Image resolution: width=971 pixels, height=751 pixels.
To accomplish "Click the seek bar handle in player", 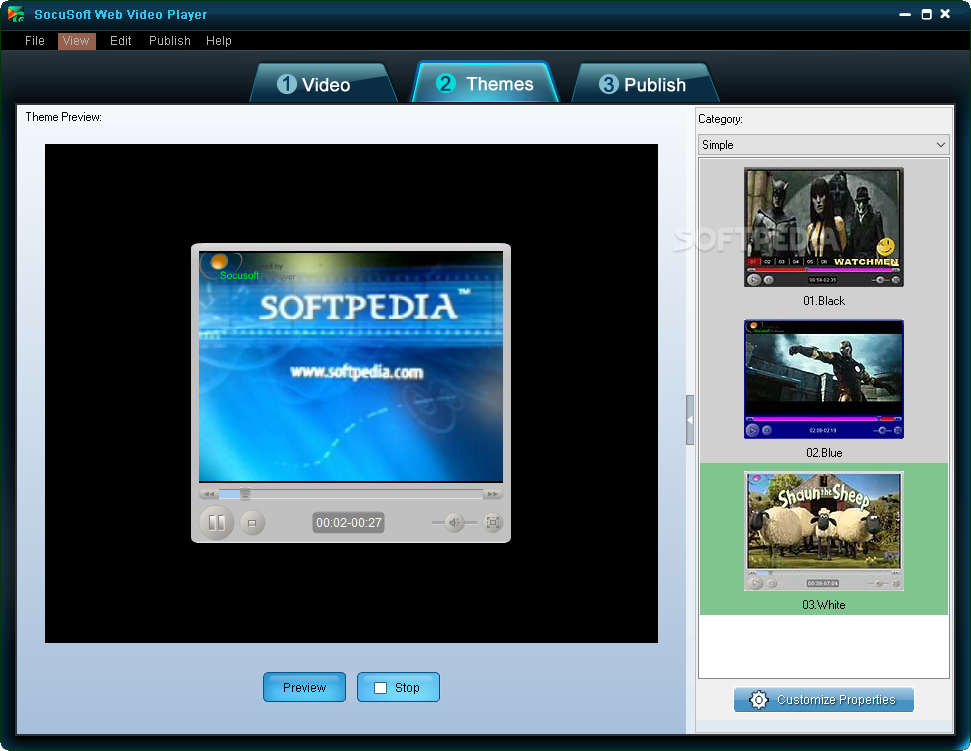I will 245,494.
